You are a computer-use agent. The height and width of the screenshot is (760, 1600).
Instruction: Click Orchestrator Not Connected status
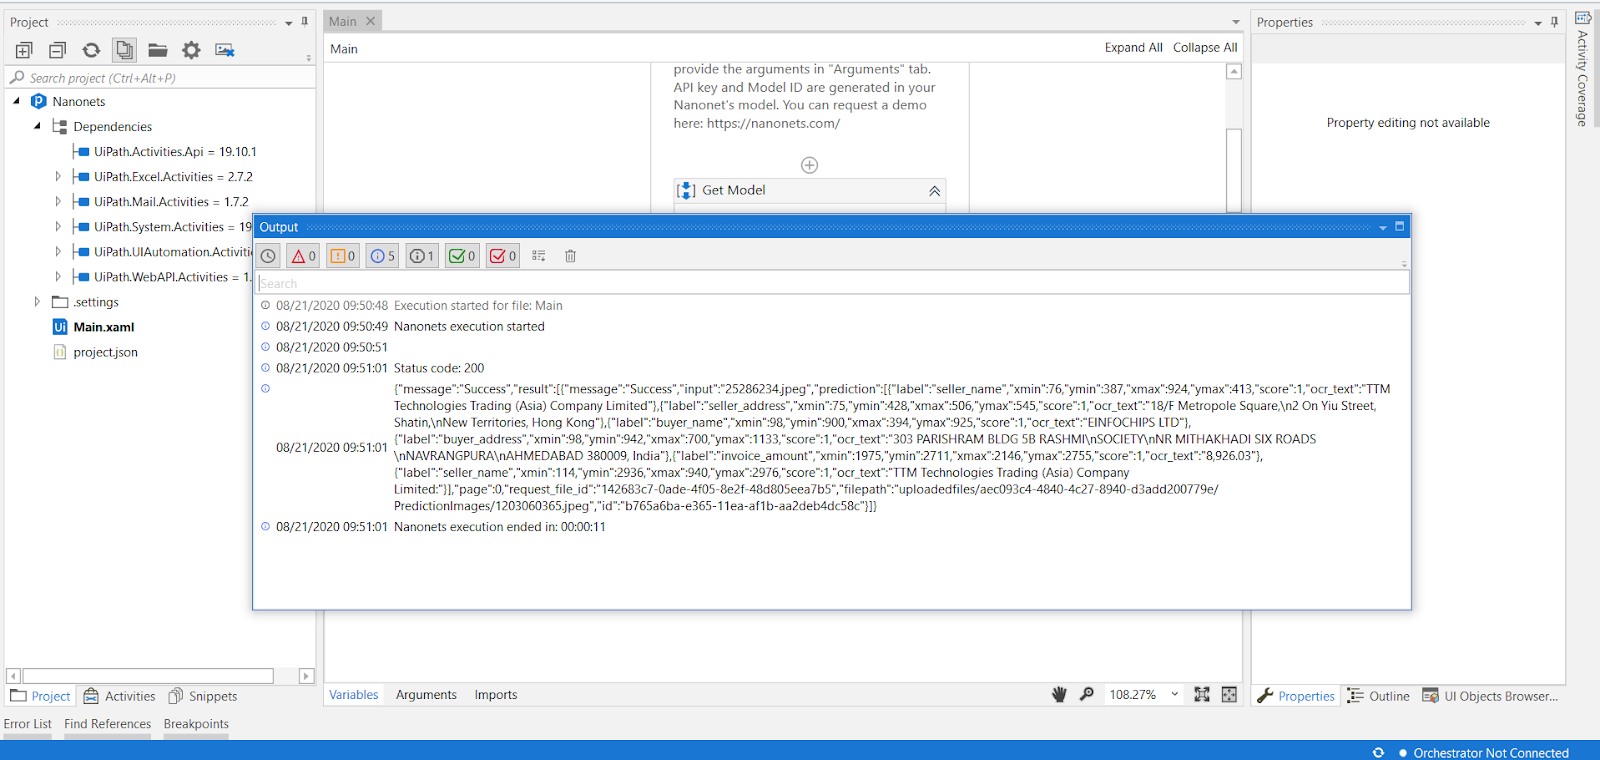pyautogui.click(x=1483, y=753)
